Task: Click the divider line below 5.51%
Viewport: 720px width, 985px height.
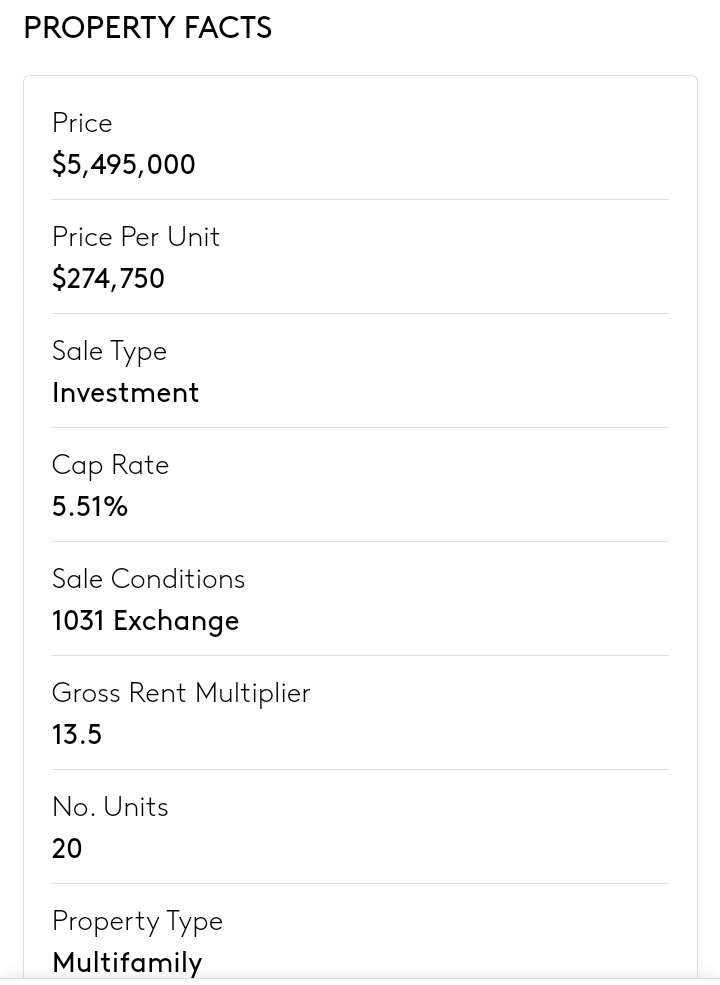Action: 360,542
